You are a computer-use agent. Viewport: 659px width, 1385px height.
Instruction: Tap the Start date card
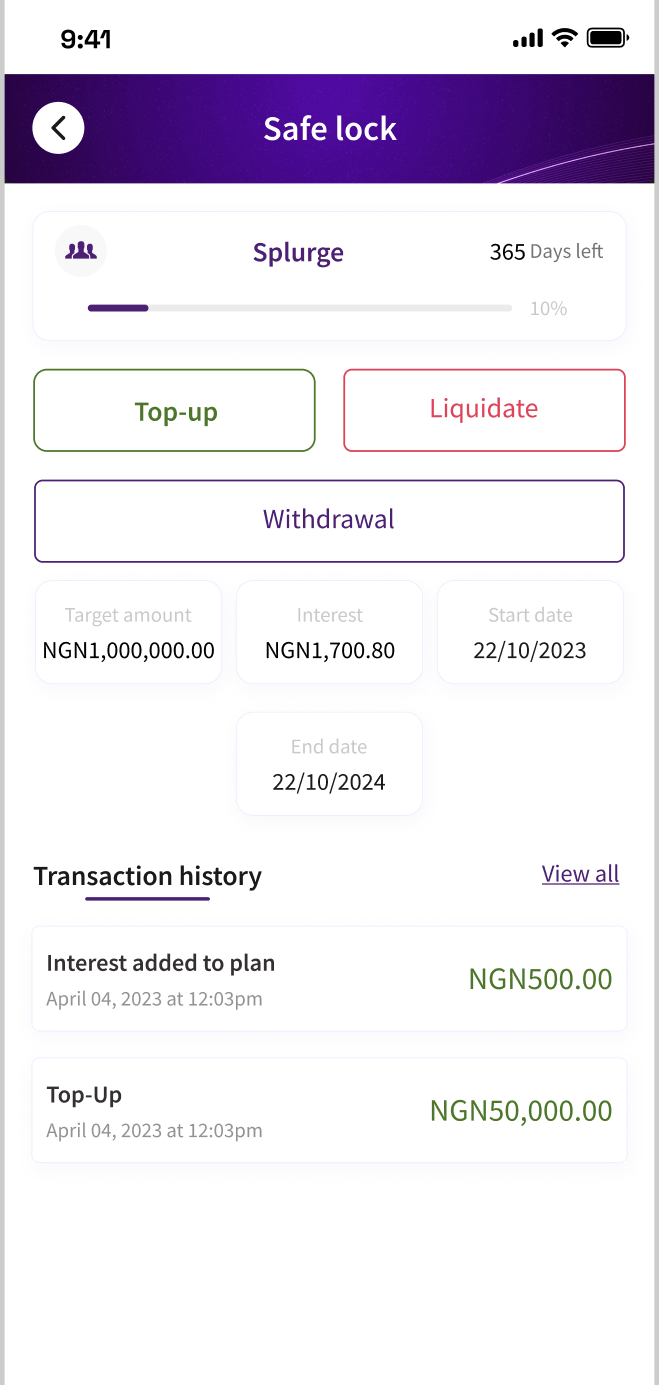click(x=530, y=633)
